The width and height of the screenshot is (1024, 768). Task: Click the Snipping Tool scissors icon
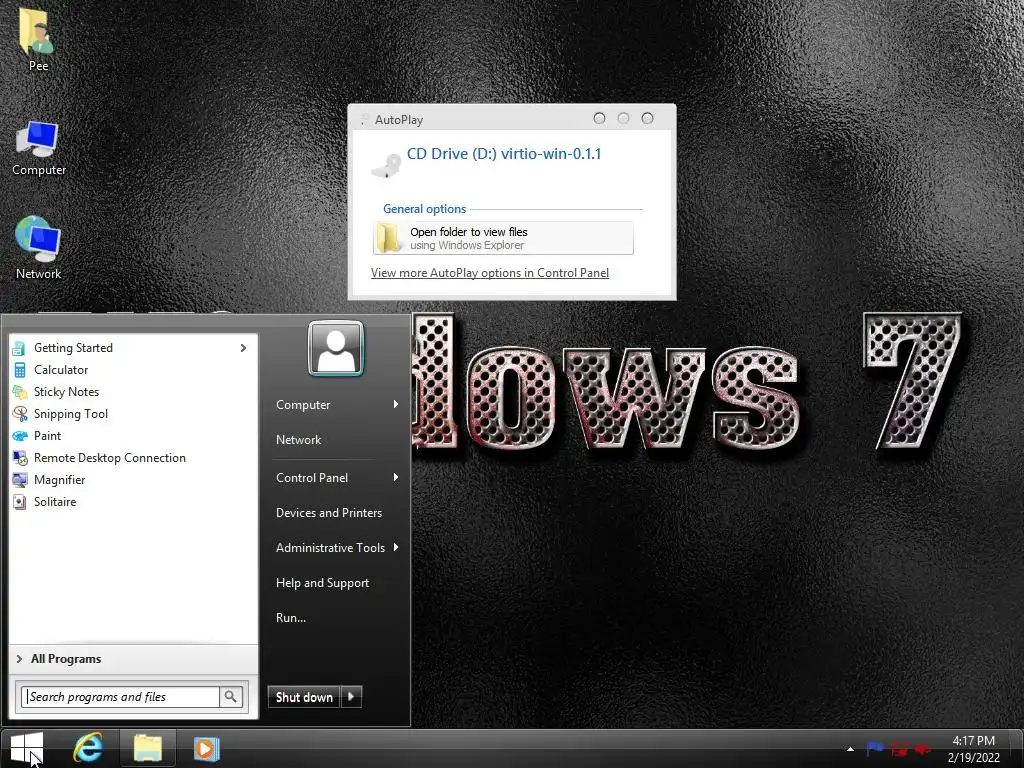[20, 414]
